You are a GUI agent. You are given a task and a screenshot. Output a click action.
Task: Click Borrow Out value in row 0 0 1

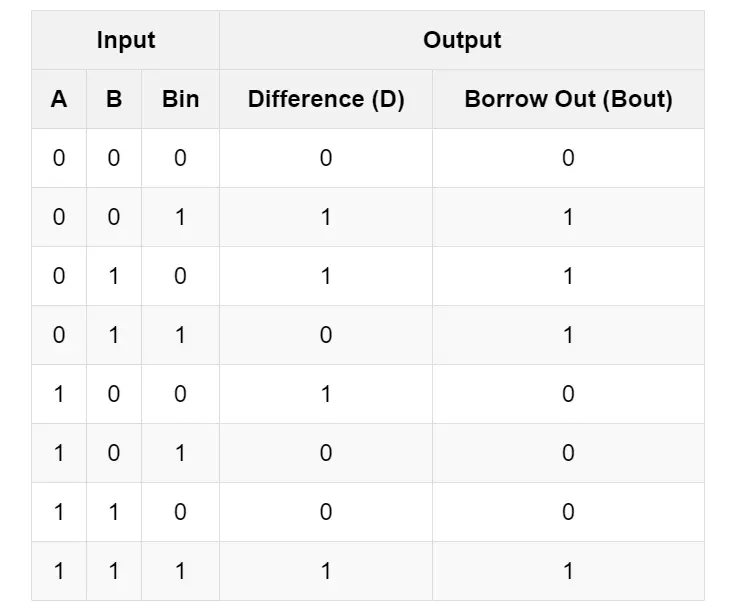pyautogui.click(x=568, y=217)
